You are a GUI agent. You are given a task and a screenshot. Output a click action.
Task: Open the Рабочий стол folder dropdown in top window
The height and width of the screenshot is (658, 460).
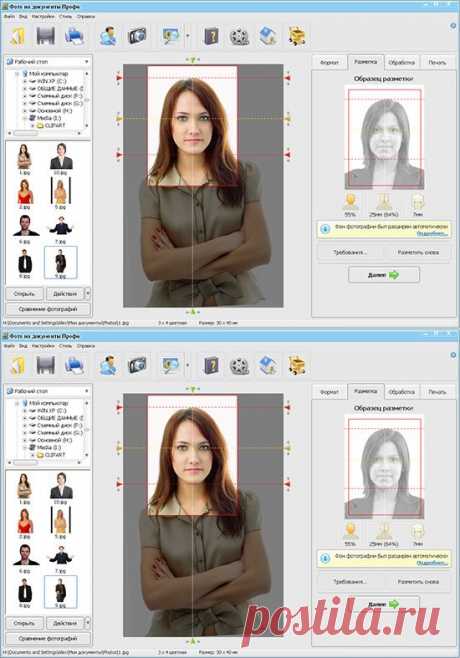86,62
